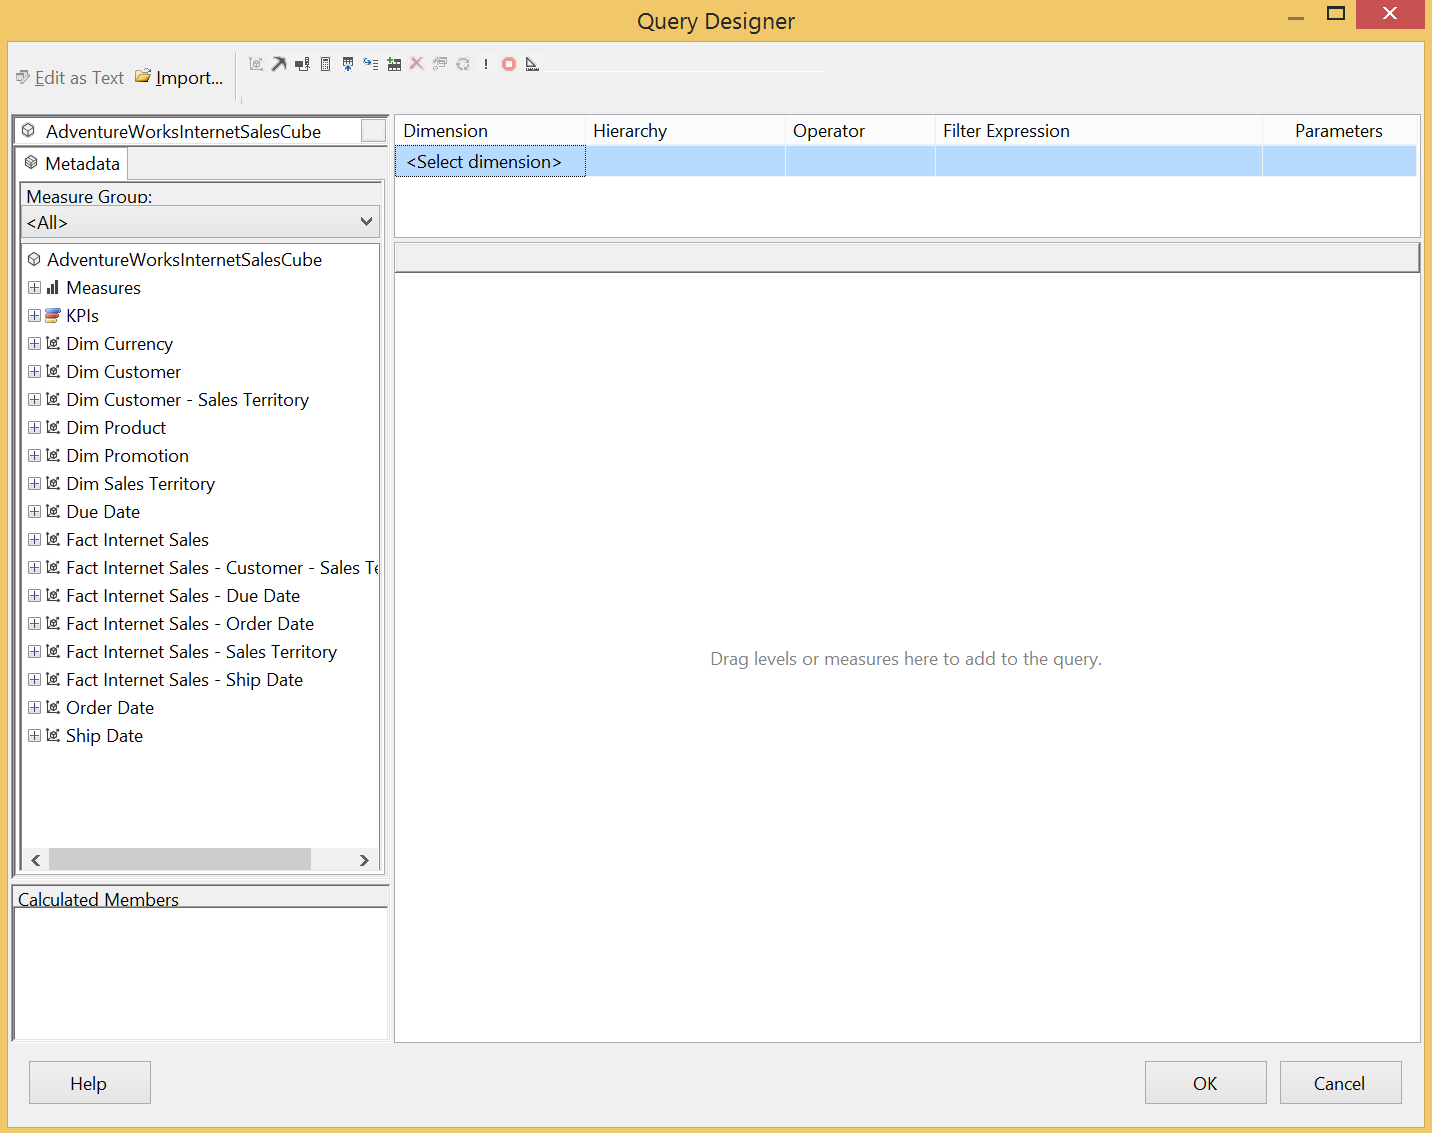
Task: Expand Fact Internet Sales - Order Date
Action: [35, 624]
